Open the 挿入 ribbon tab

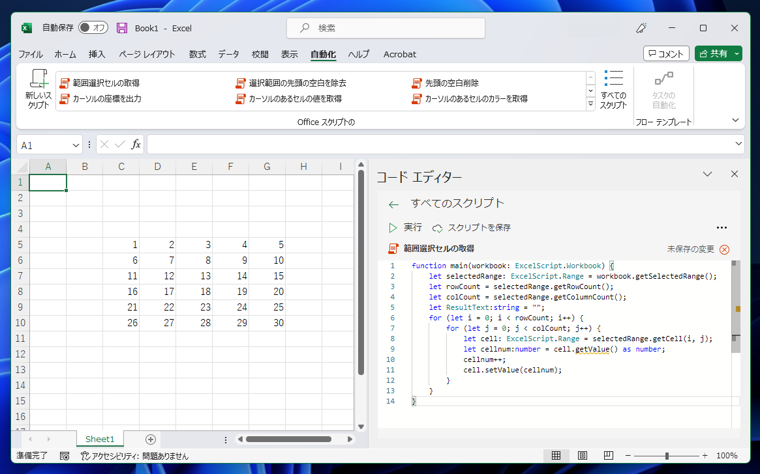point(96,54)
